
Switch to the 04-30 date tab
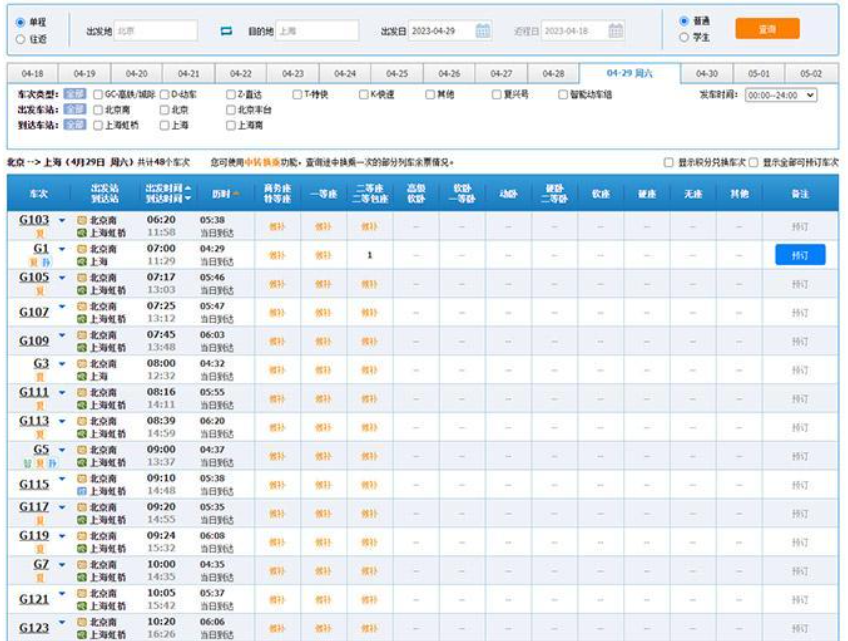(707, 74)
